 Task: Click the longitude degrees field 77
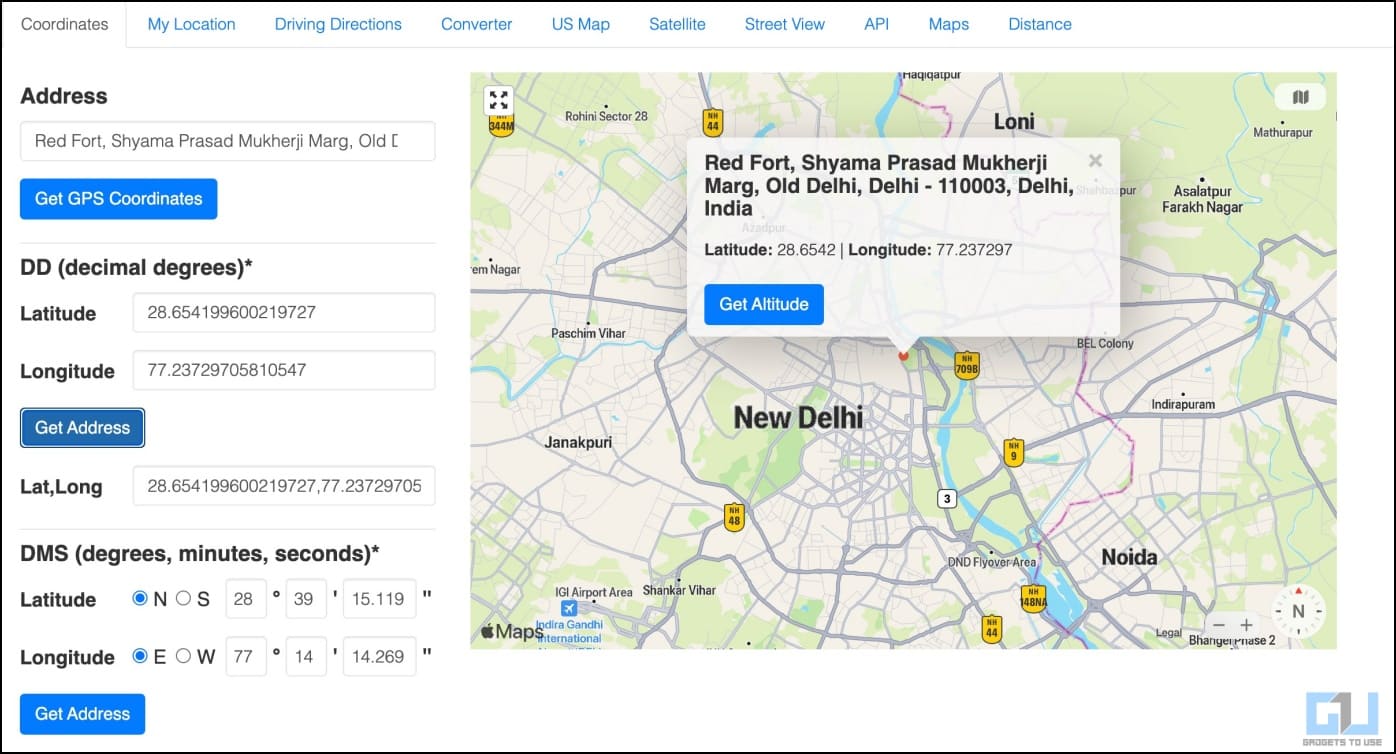pos(246,657)
